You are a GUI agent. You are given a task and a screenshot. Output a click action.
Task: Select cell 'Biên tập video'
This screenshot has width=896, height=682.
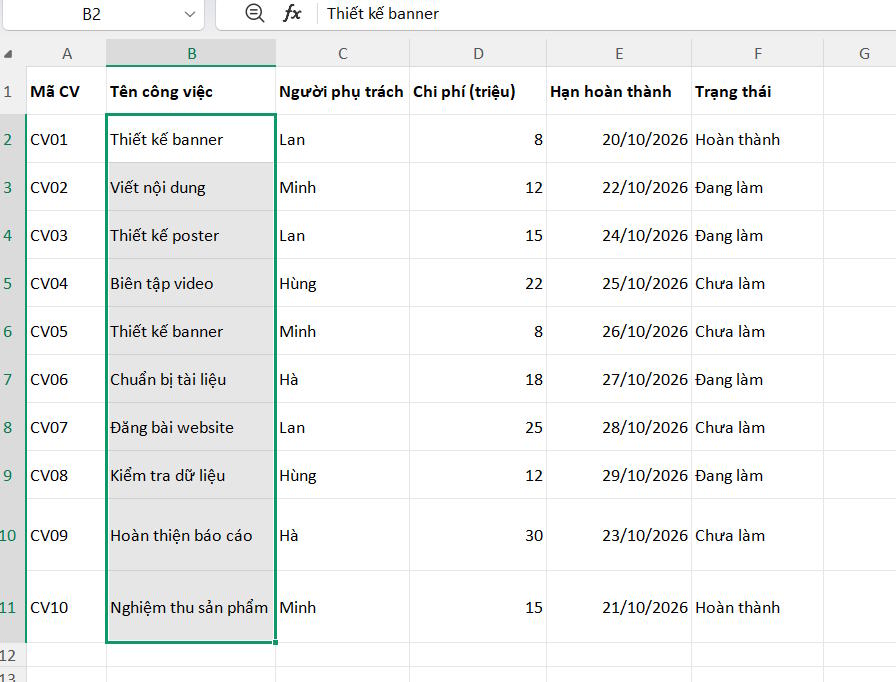[191, 283]
